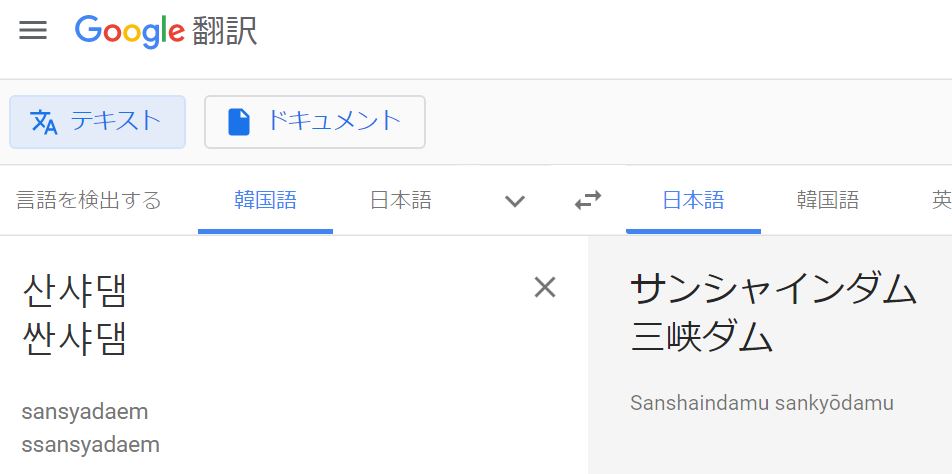Open the main hamburger menu
The height and width of the screenshot is (474, 952).
33,30
